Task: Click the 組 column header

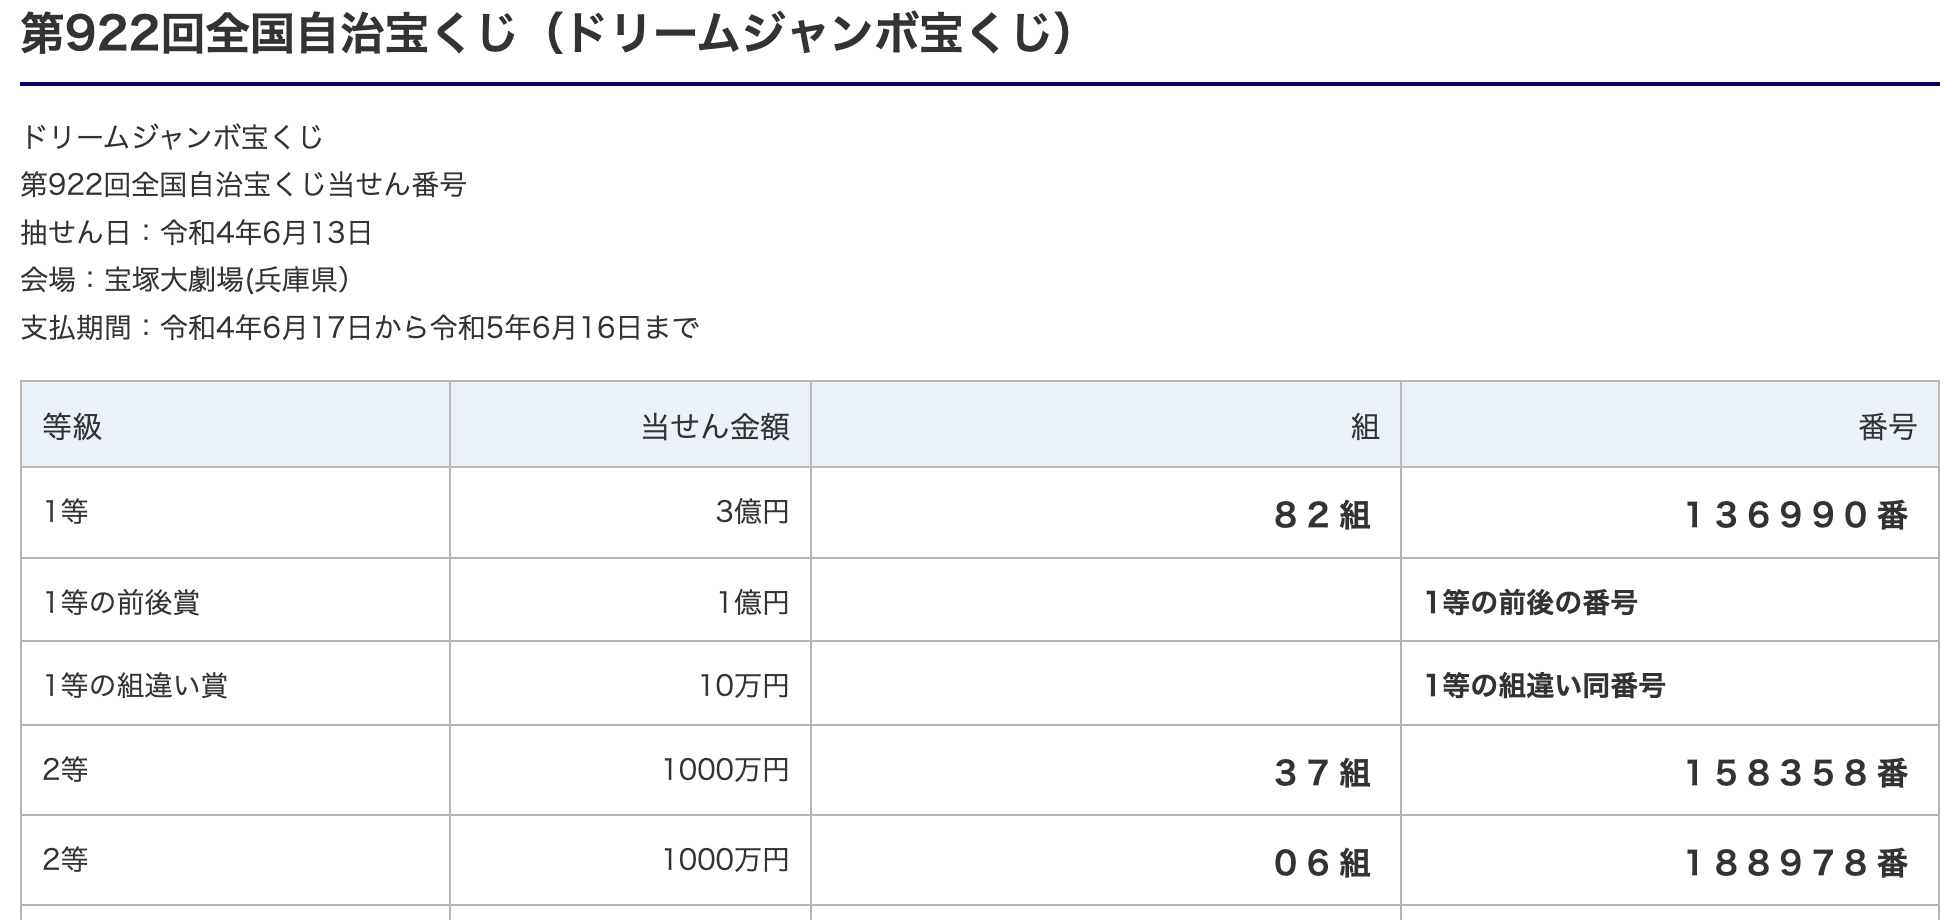Action: click(1365, 427)
